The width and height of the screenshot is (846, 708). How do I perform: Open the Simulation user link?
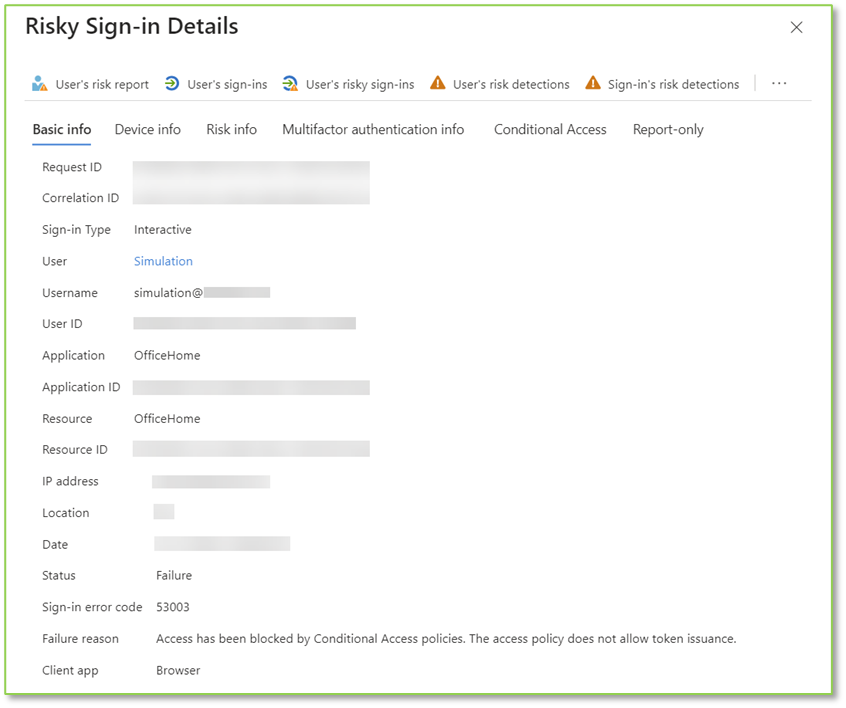pyautogui.click(x=163, y=261)
